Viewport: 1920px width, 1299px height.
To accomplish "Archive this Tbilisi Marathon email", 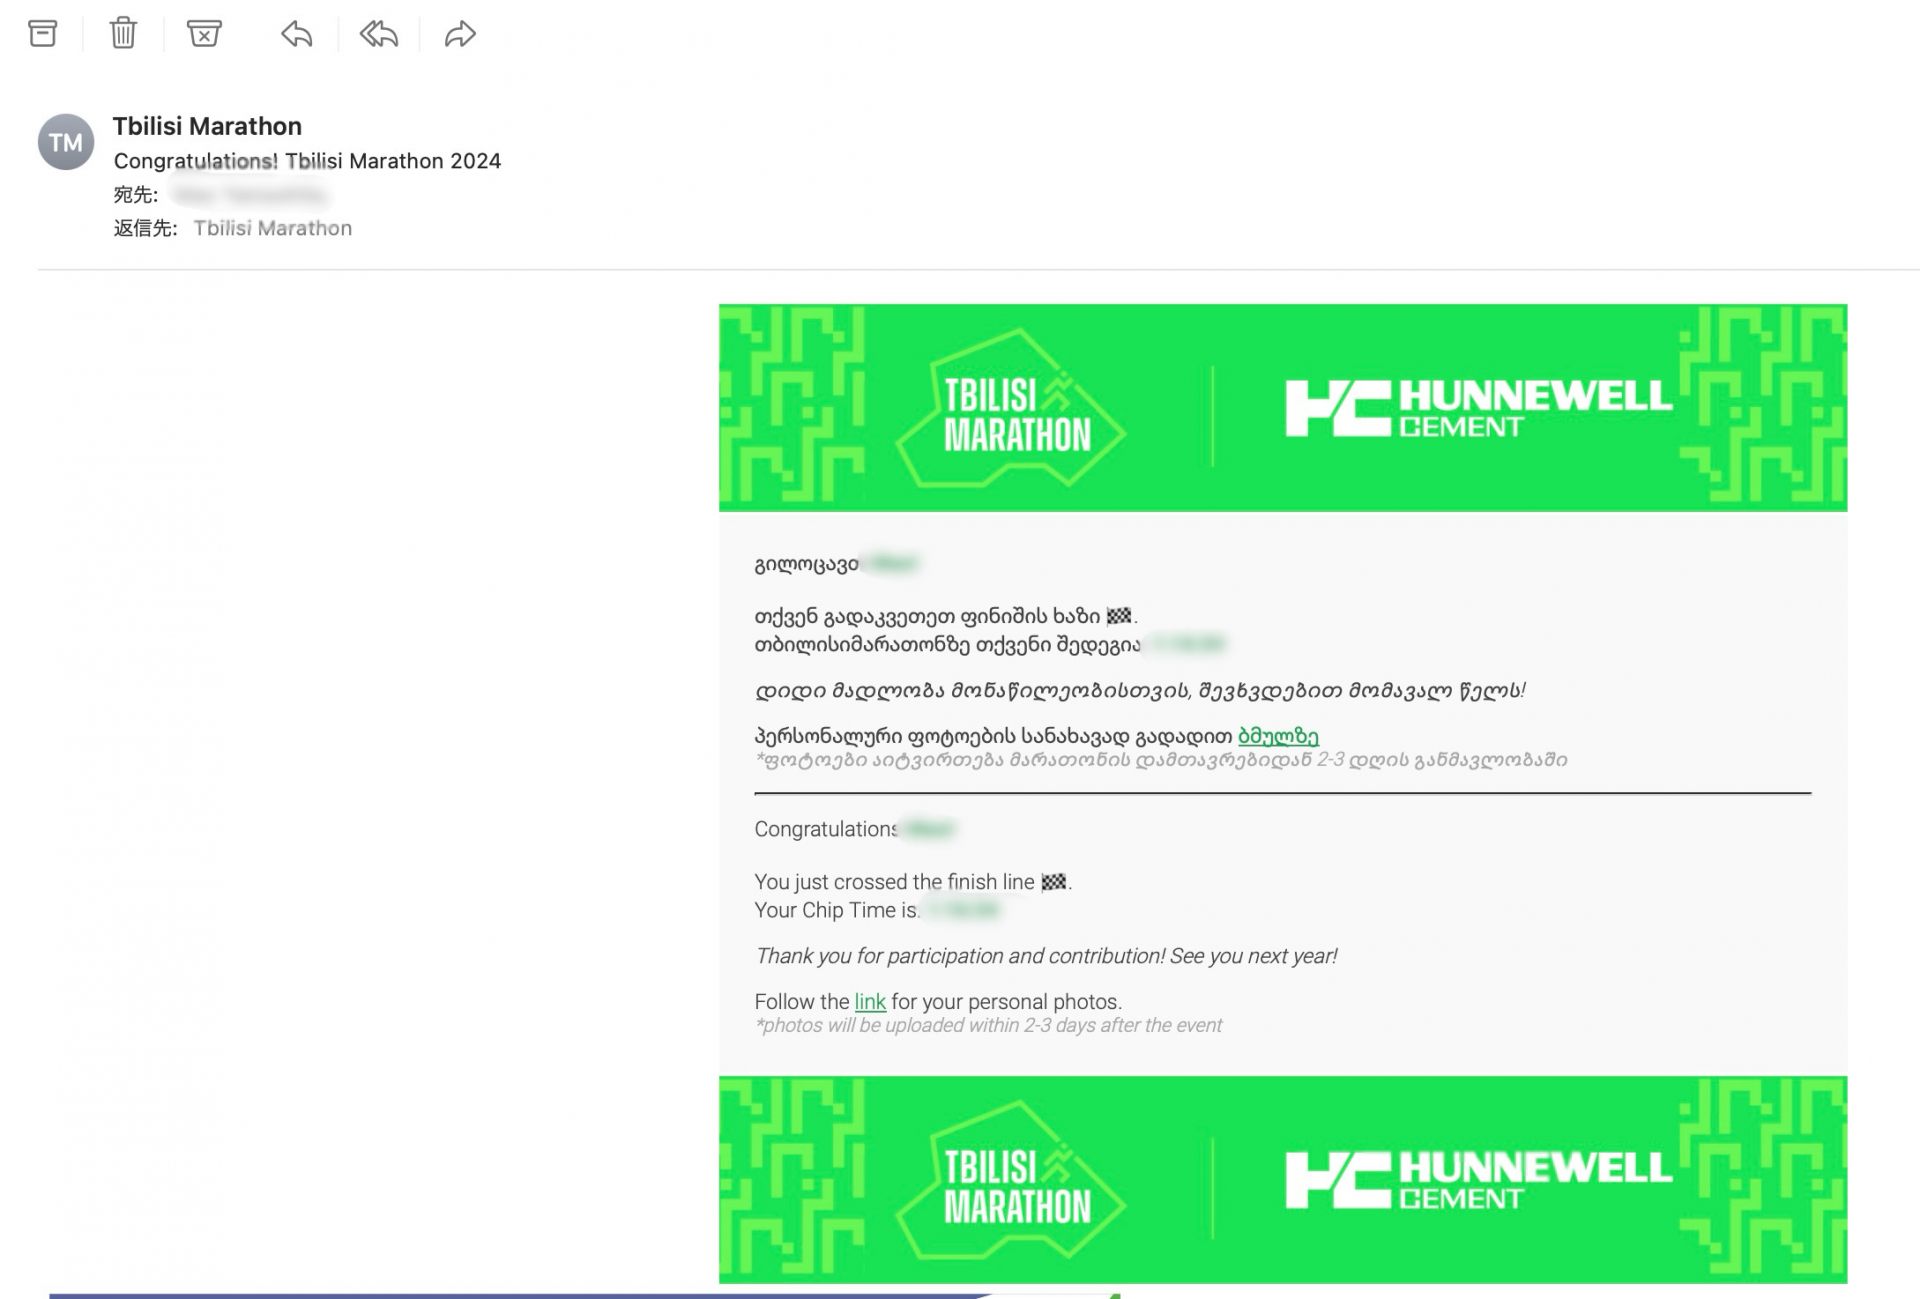I will 43,34.
